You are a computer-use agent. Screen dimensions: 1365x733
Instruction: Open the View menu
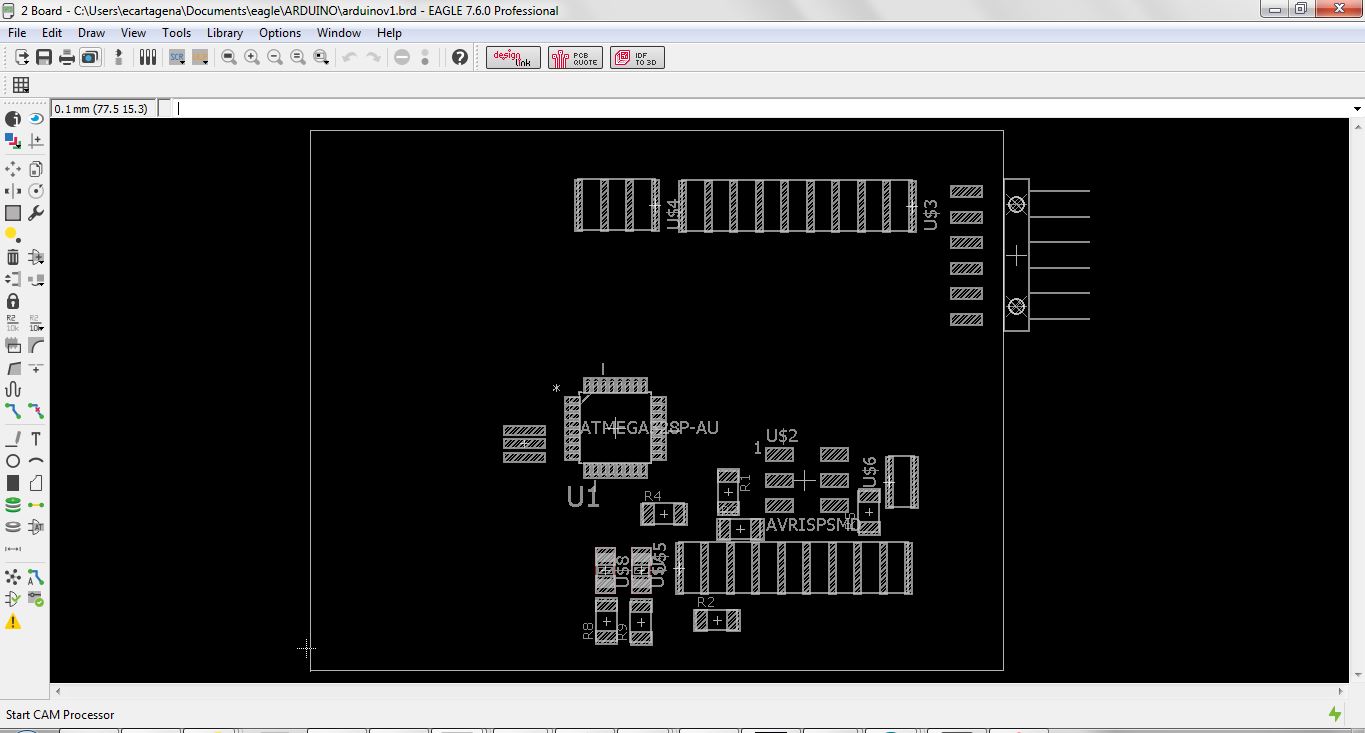133,33
